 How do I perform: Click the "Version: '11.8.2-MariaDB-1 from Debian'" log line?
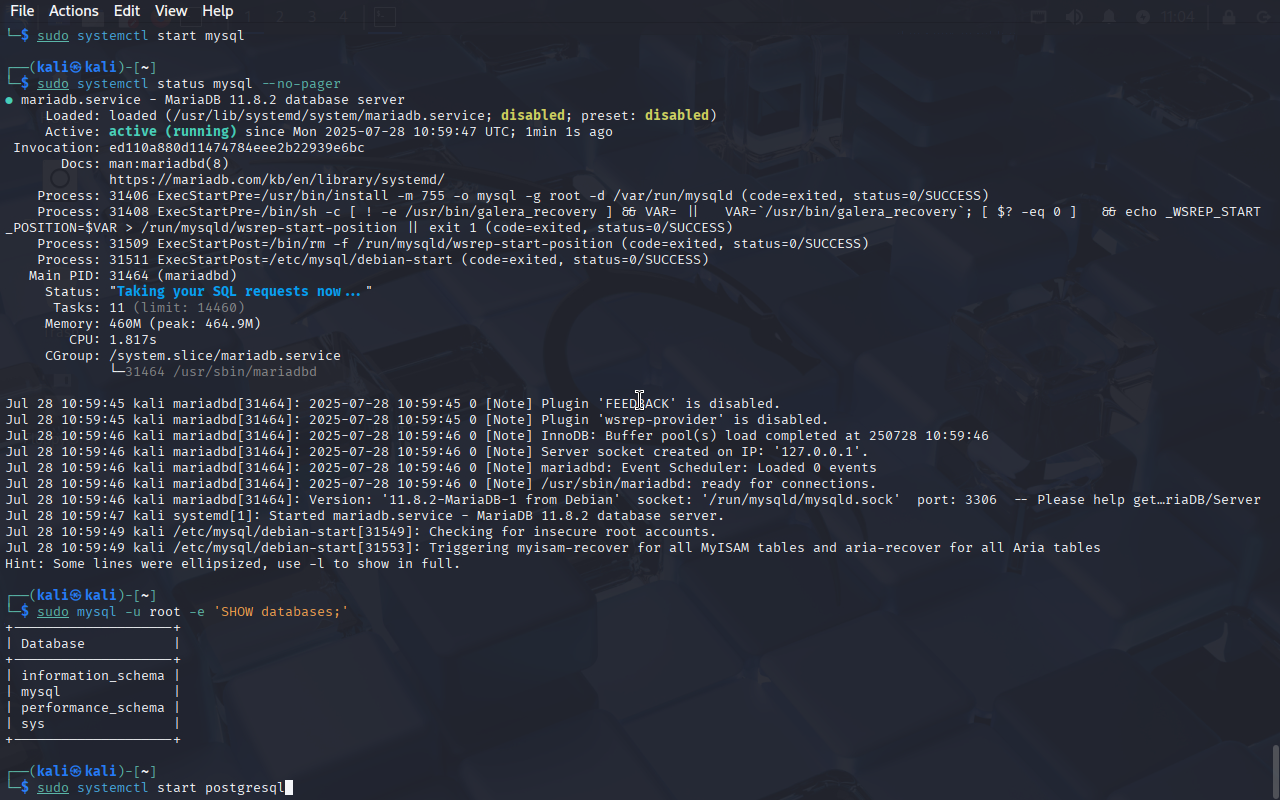coord(633,500)
